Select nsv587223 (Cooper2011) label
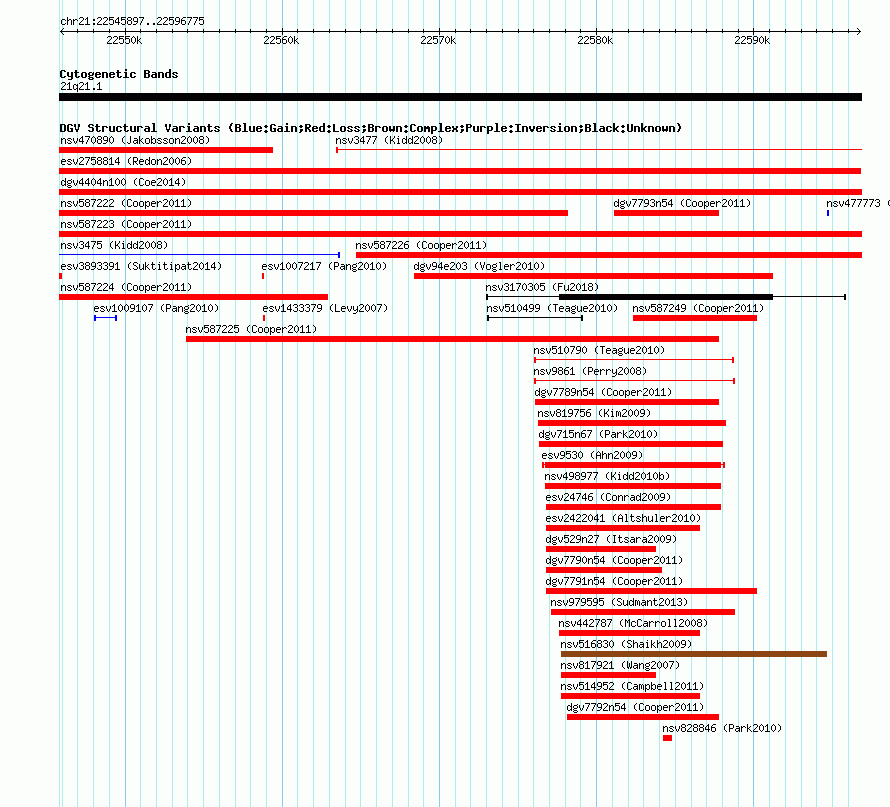This screenshot has height=807, width=890. (x=126, y=224)
